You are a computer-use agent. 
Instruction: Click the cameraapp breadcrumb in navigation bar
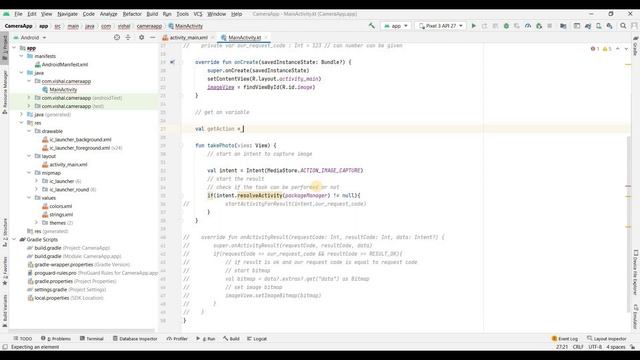pyautogui.click(x=149, y=26)
